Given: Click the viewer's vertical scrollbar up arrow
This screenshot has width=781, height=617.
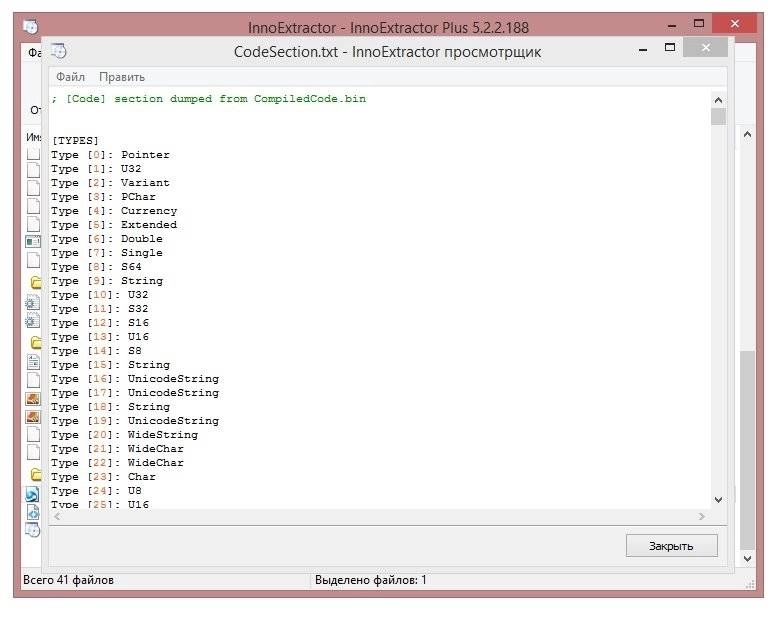Looking at the screenshot, I should tap(718, 100).
